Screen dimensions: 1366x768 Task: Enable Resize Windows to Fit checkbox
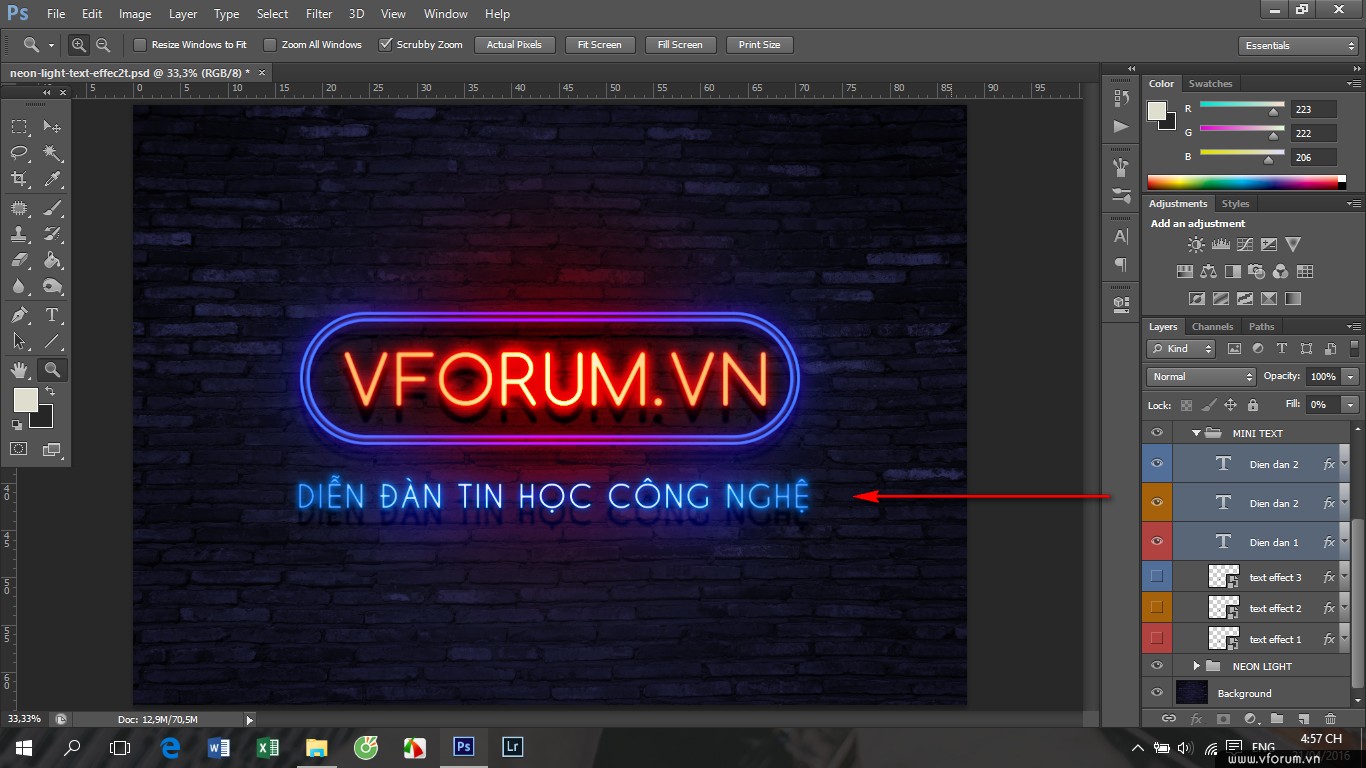(140, 45)
